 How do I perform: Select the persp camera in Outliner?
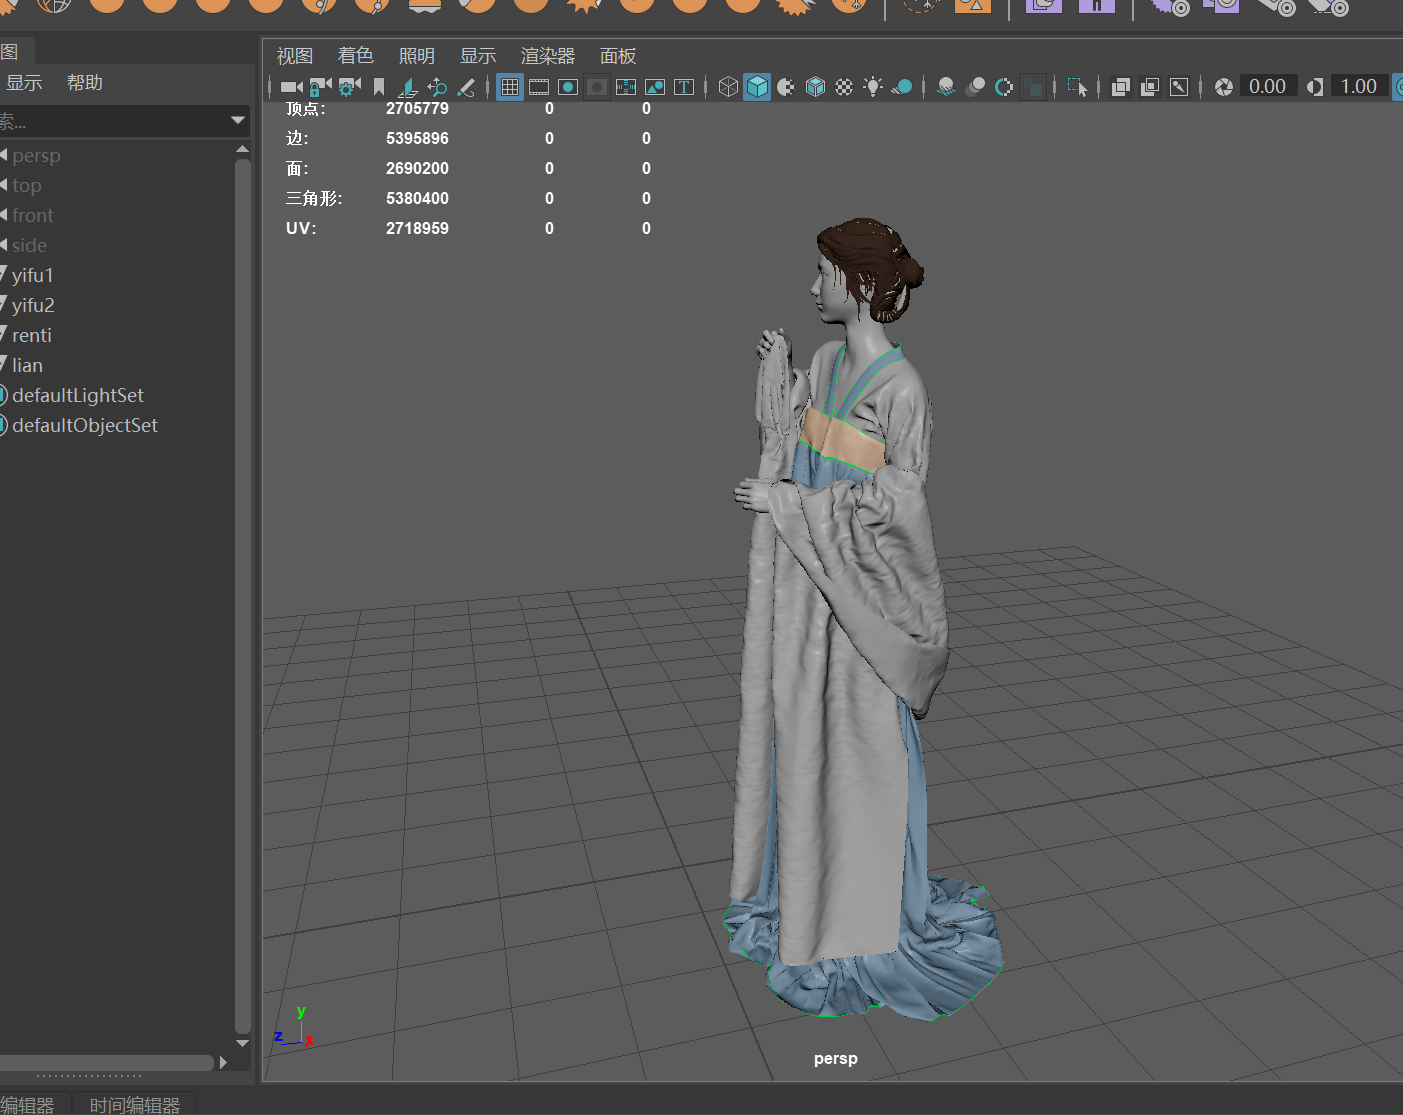click(x=36, y=156)
